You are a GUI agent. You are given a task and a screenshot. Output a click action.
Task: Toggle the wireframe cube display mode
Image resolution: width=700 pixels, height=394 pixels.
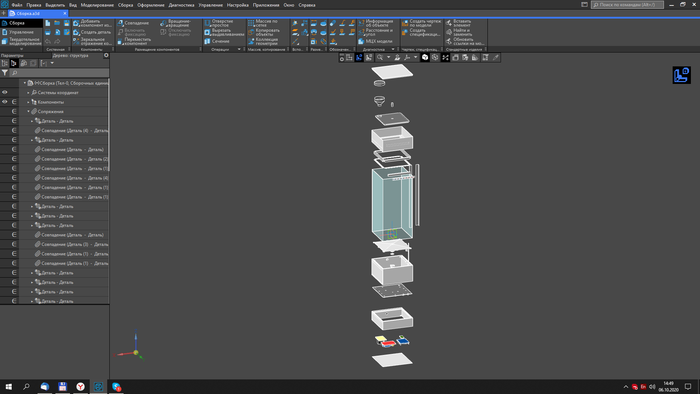(x=435, y=58)
